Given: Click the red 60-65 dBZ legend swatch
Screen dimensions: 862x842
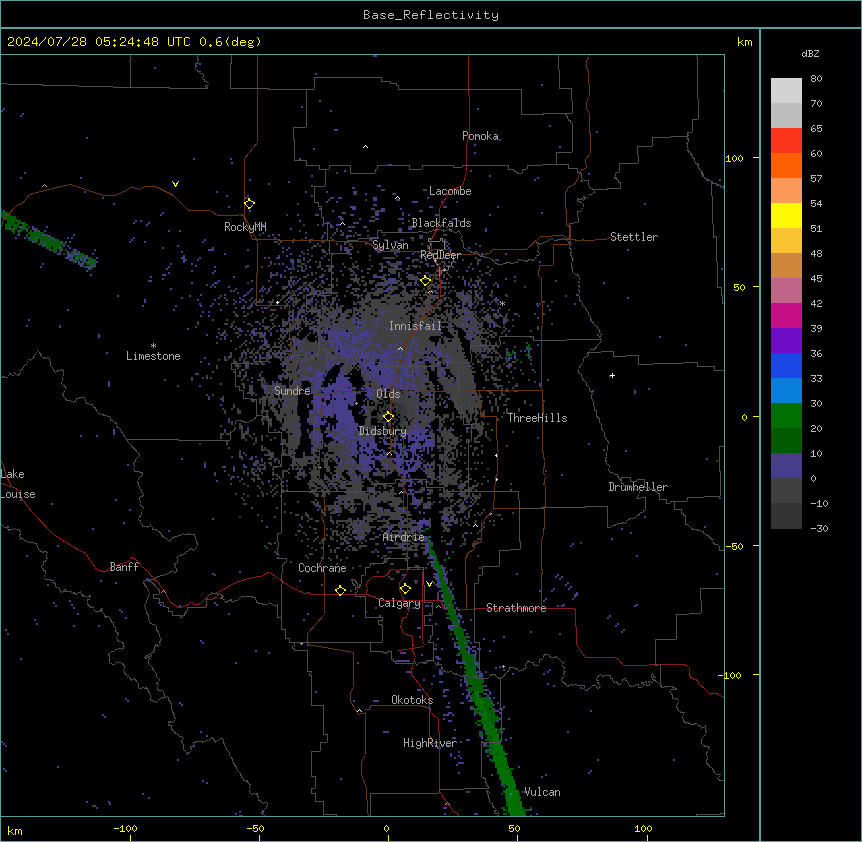Looking at the screenshot, I should 786,141.
